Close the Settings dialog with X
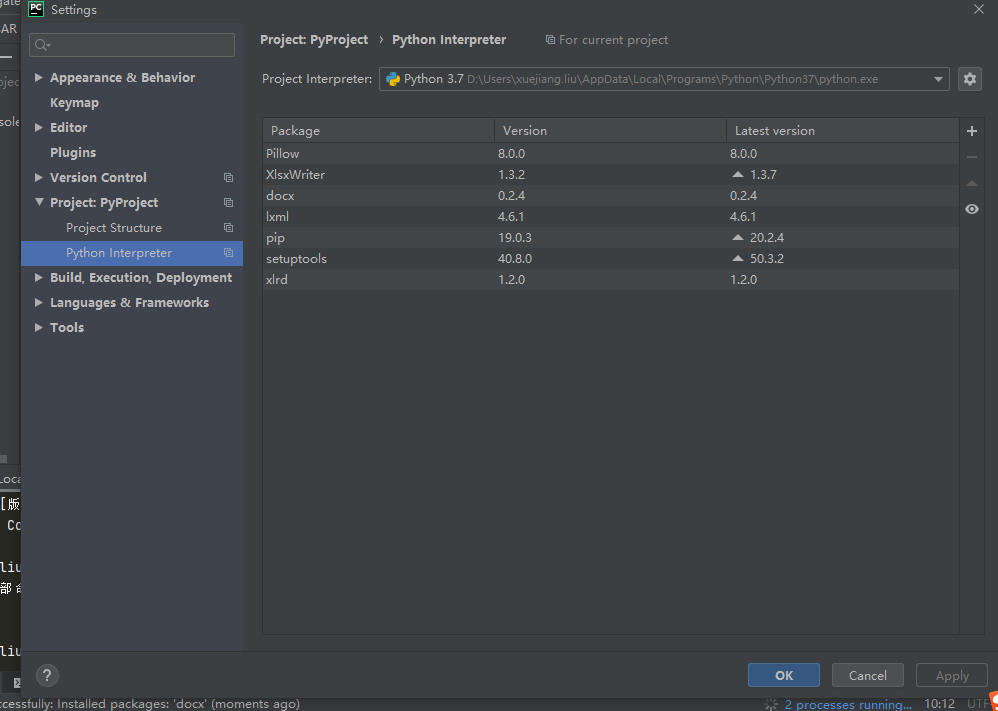 [x=979, y=10]
